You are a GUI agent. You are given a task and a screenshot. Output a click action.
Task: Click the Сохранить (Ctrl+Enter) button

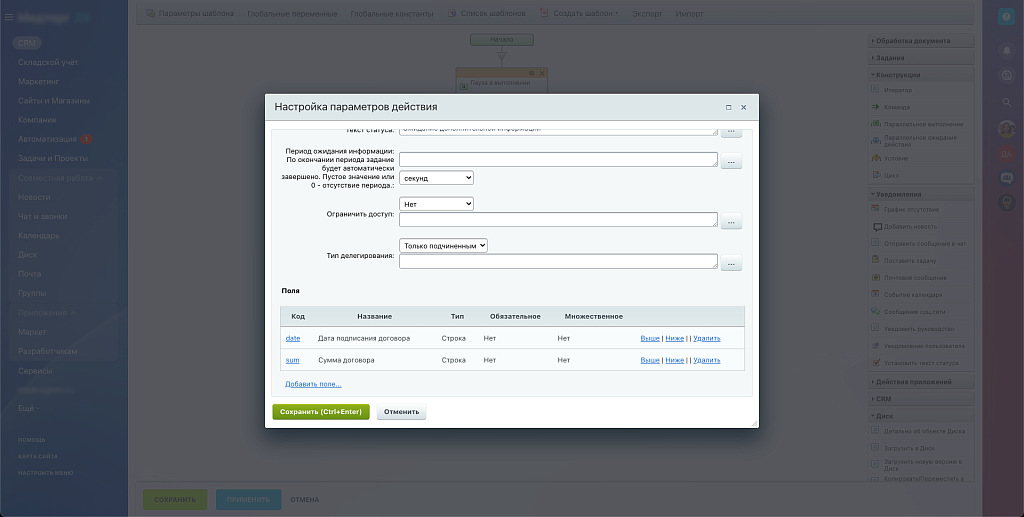(x=321, y=412)
